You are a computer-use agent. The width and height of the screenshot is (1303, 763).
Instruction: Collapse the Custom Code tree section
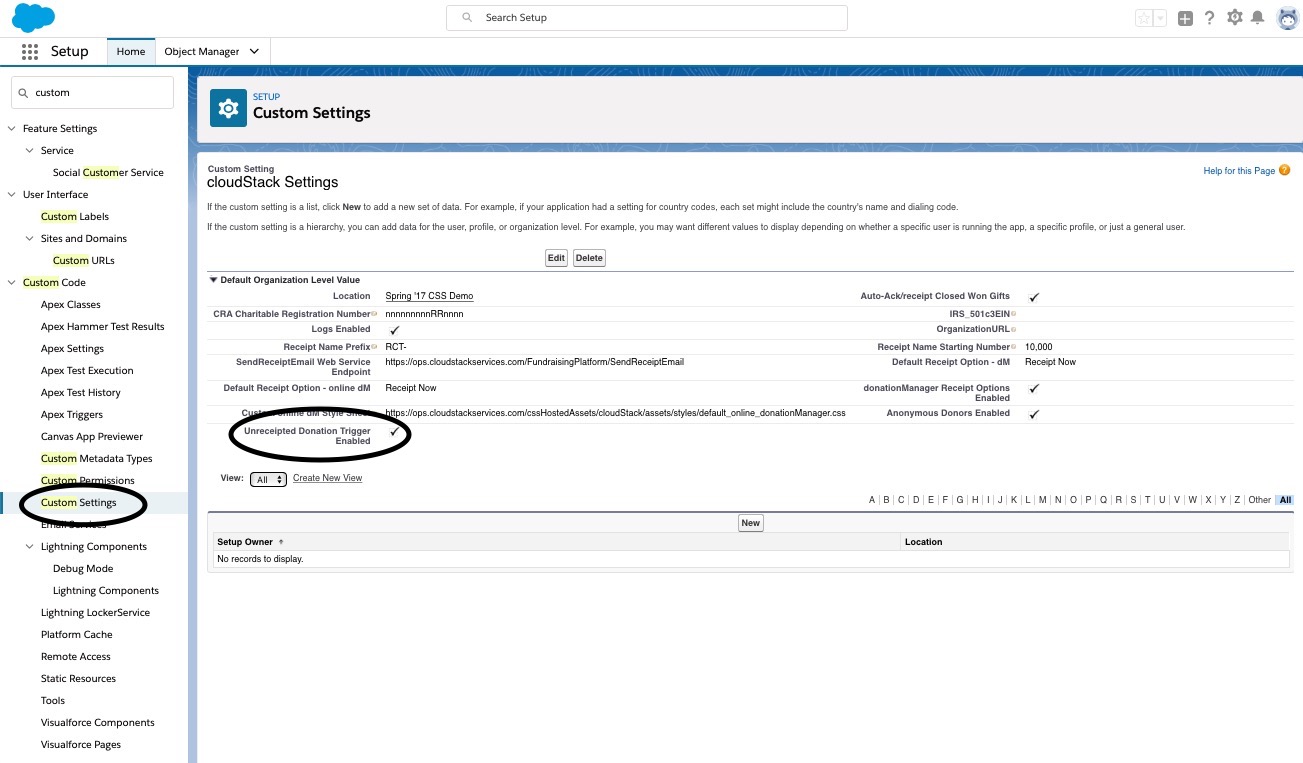pos(12,282)
